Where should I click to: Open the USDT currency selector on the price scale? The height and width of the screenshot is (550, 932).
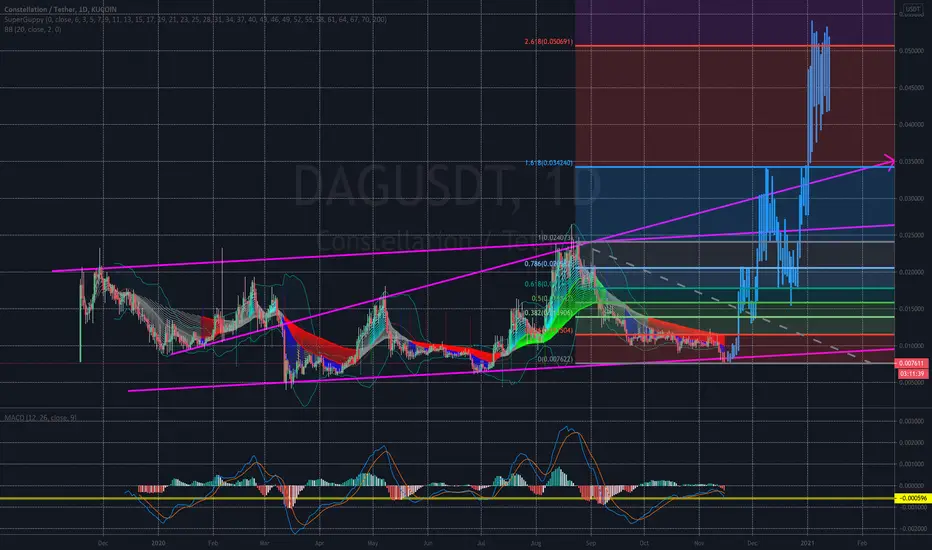912,8
